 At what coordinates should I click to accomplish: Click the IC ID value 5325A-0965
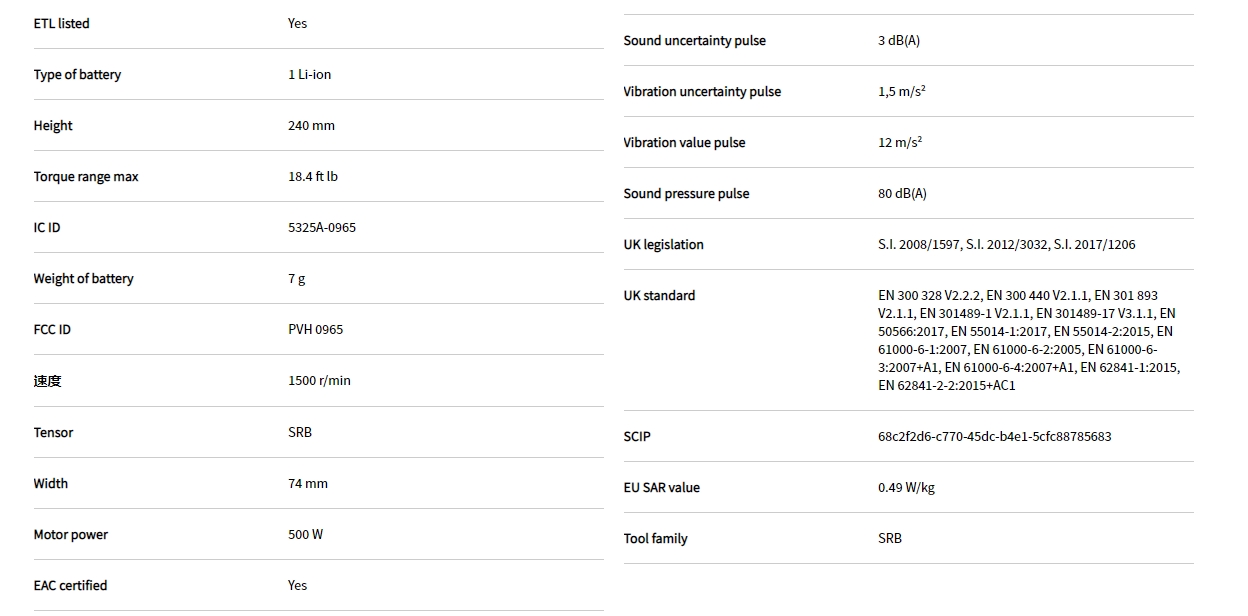point(322,227)
